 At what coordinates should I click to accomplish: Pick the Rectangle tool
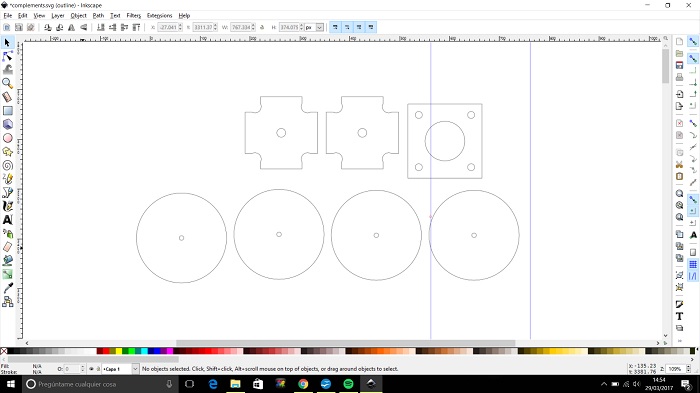pos(7,111)
